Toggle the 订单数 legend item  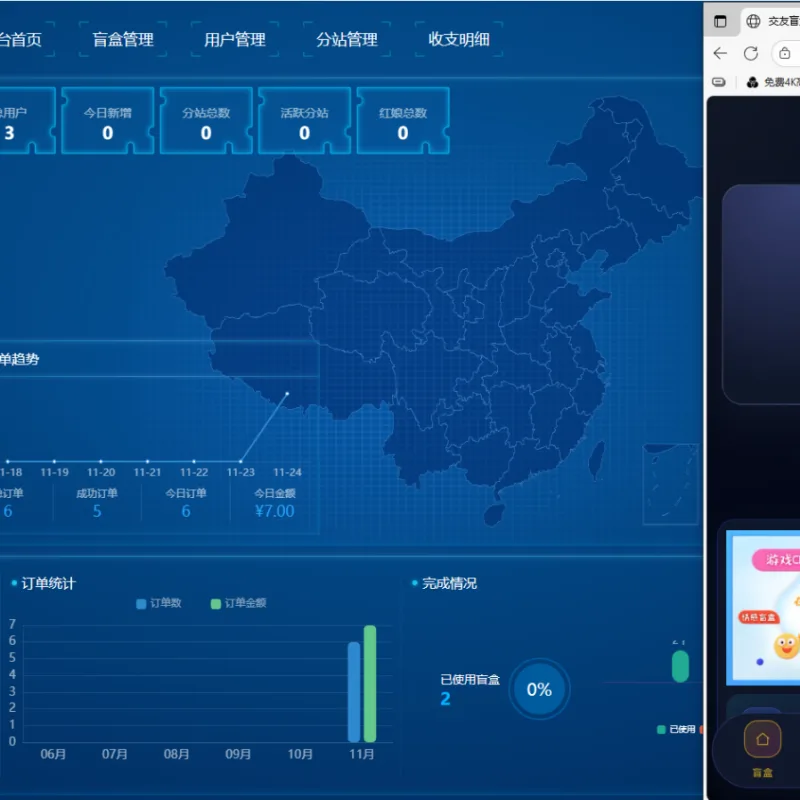(159, 604)
